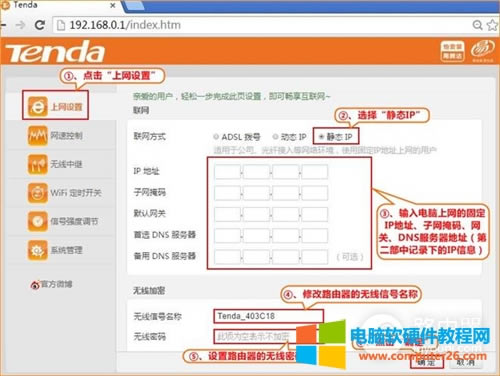Click the 无线信号名称 label text
Viewport: 500px width, 376px height.
(x=157, y=316)
